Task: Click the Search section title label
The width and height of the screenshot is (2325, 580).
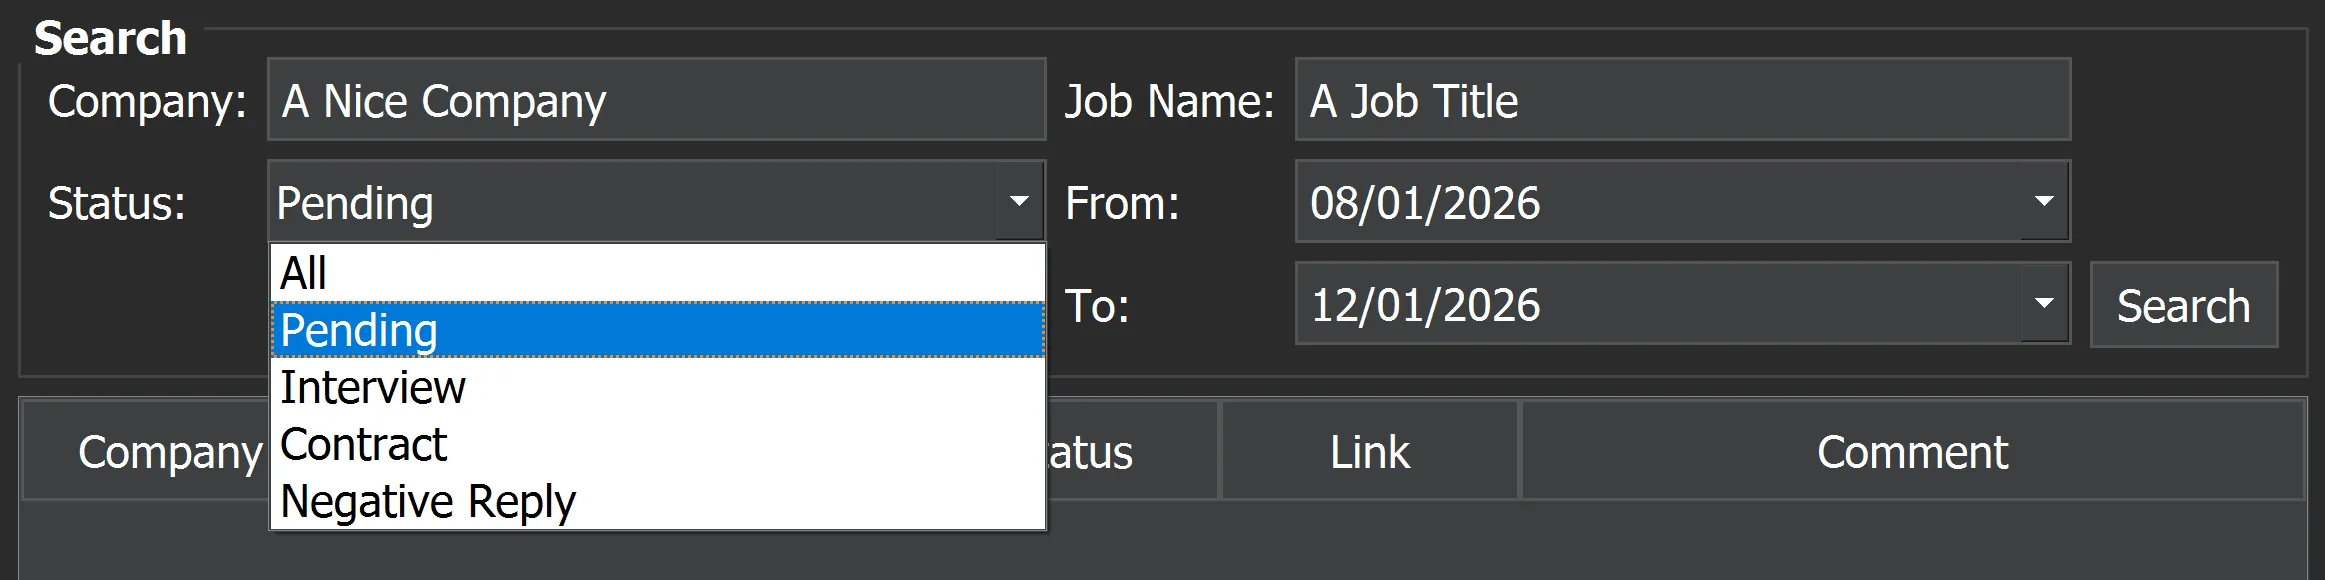Action: 110,35
